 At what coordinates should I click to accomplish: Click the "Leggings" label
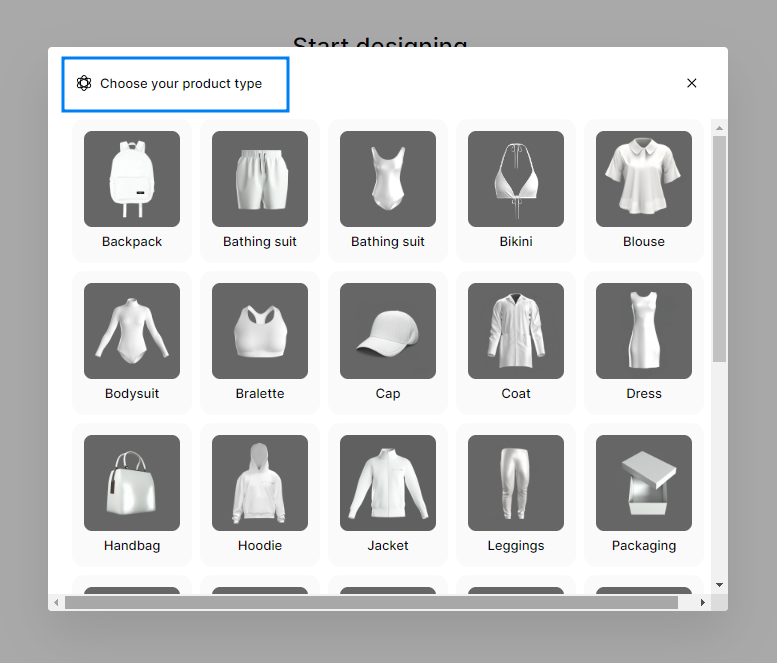tap(516, 546)
